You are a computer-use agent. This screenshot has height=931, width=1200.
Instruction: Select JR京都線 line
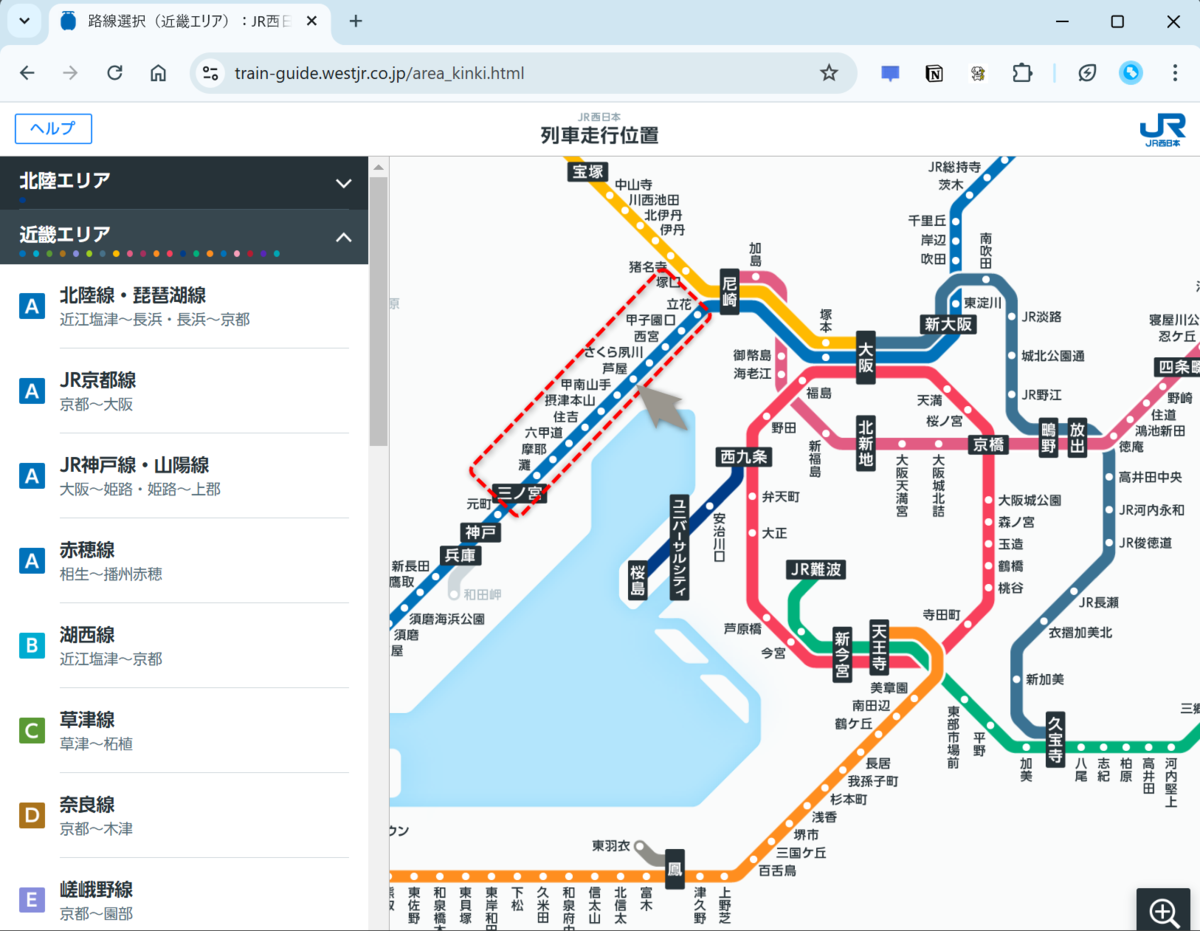tap(184, 391)
